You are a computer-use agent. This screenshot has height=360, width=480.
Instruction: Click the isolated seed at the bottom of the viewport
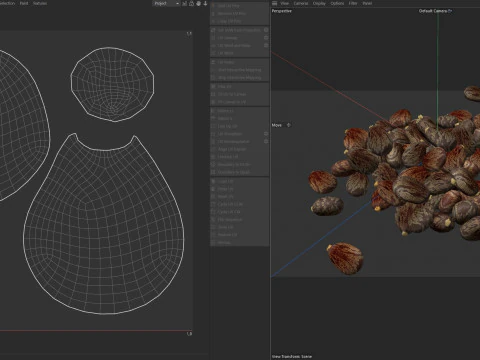345,258
